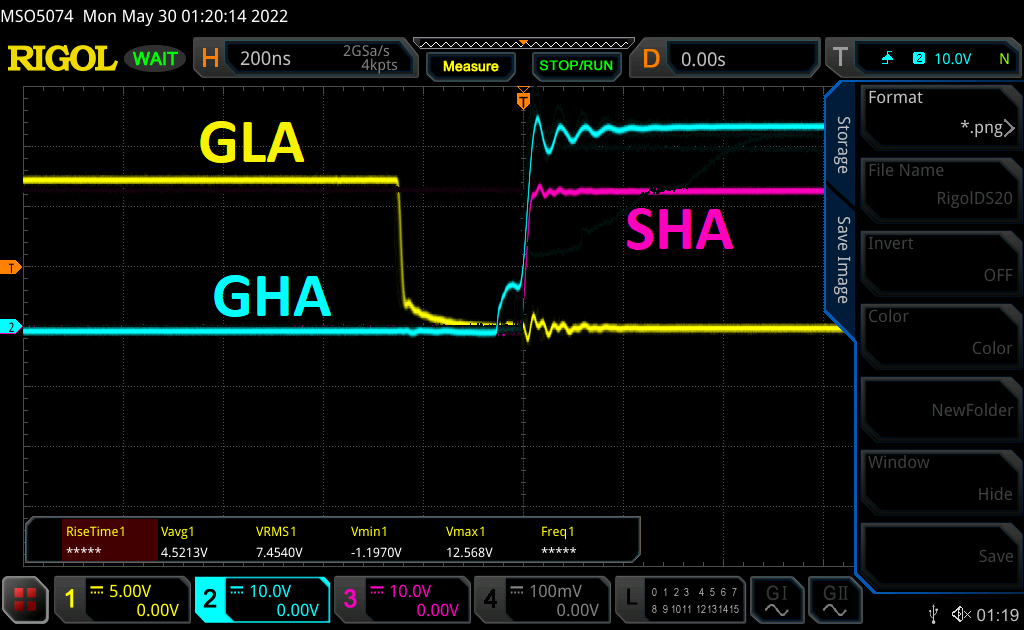Click the waveform memory position bar
Screen dimensions: 1024x630
click(x=524, y=44)
